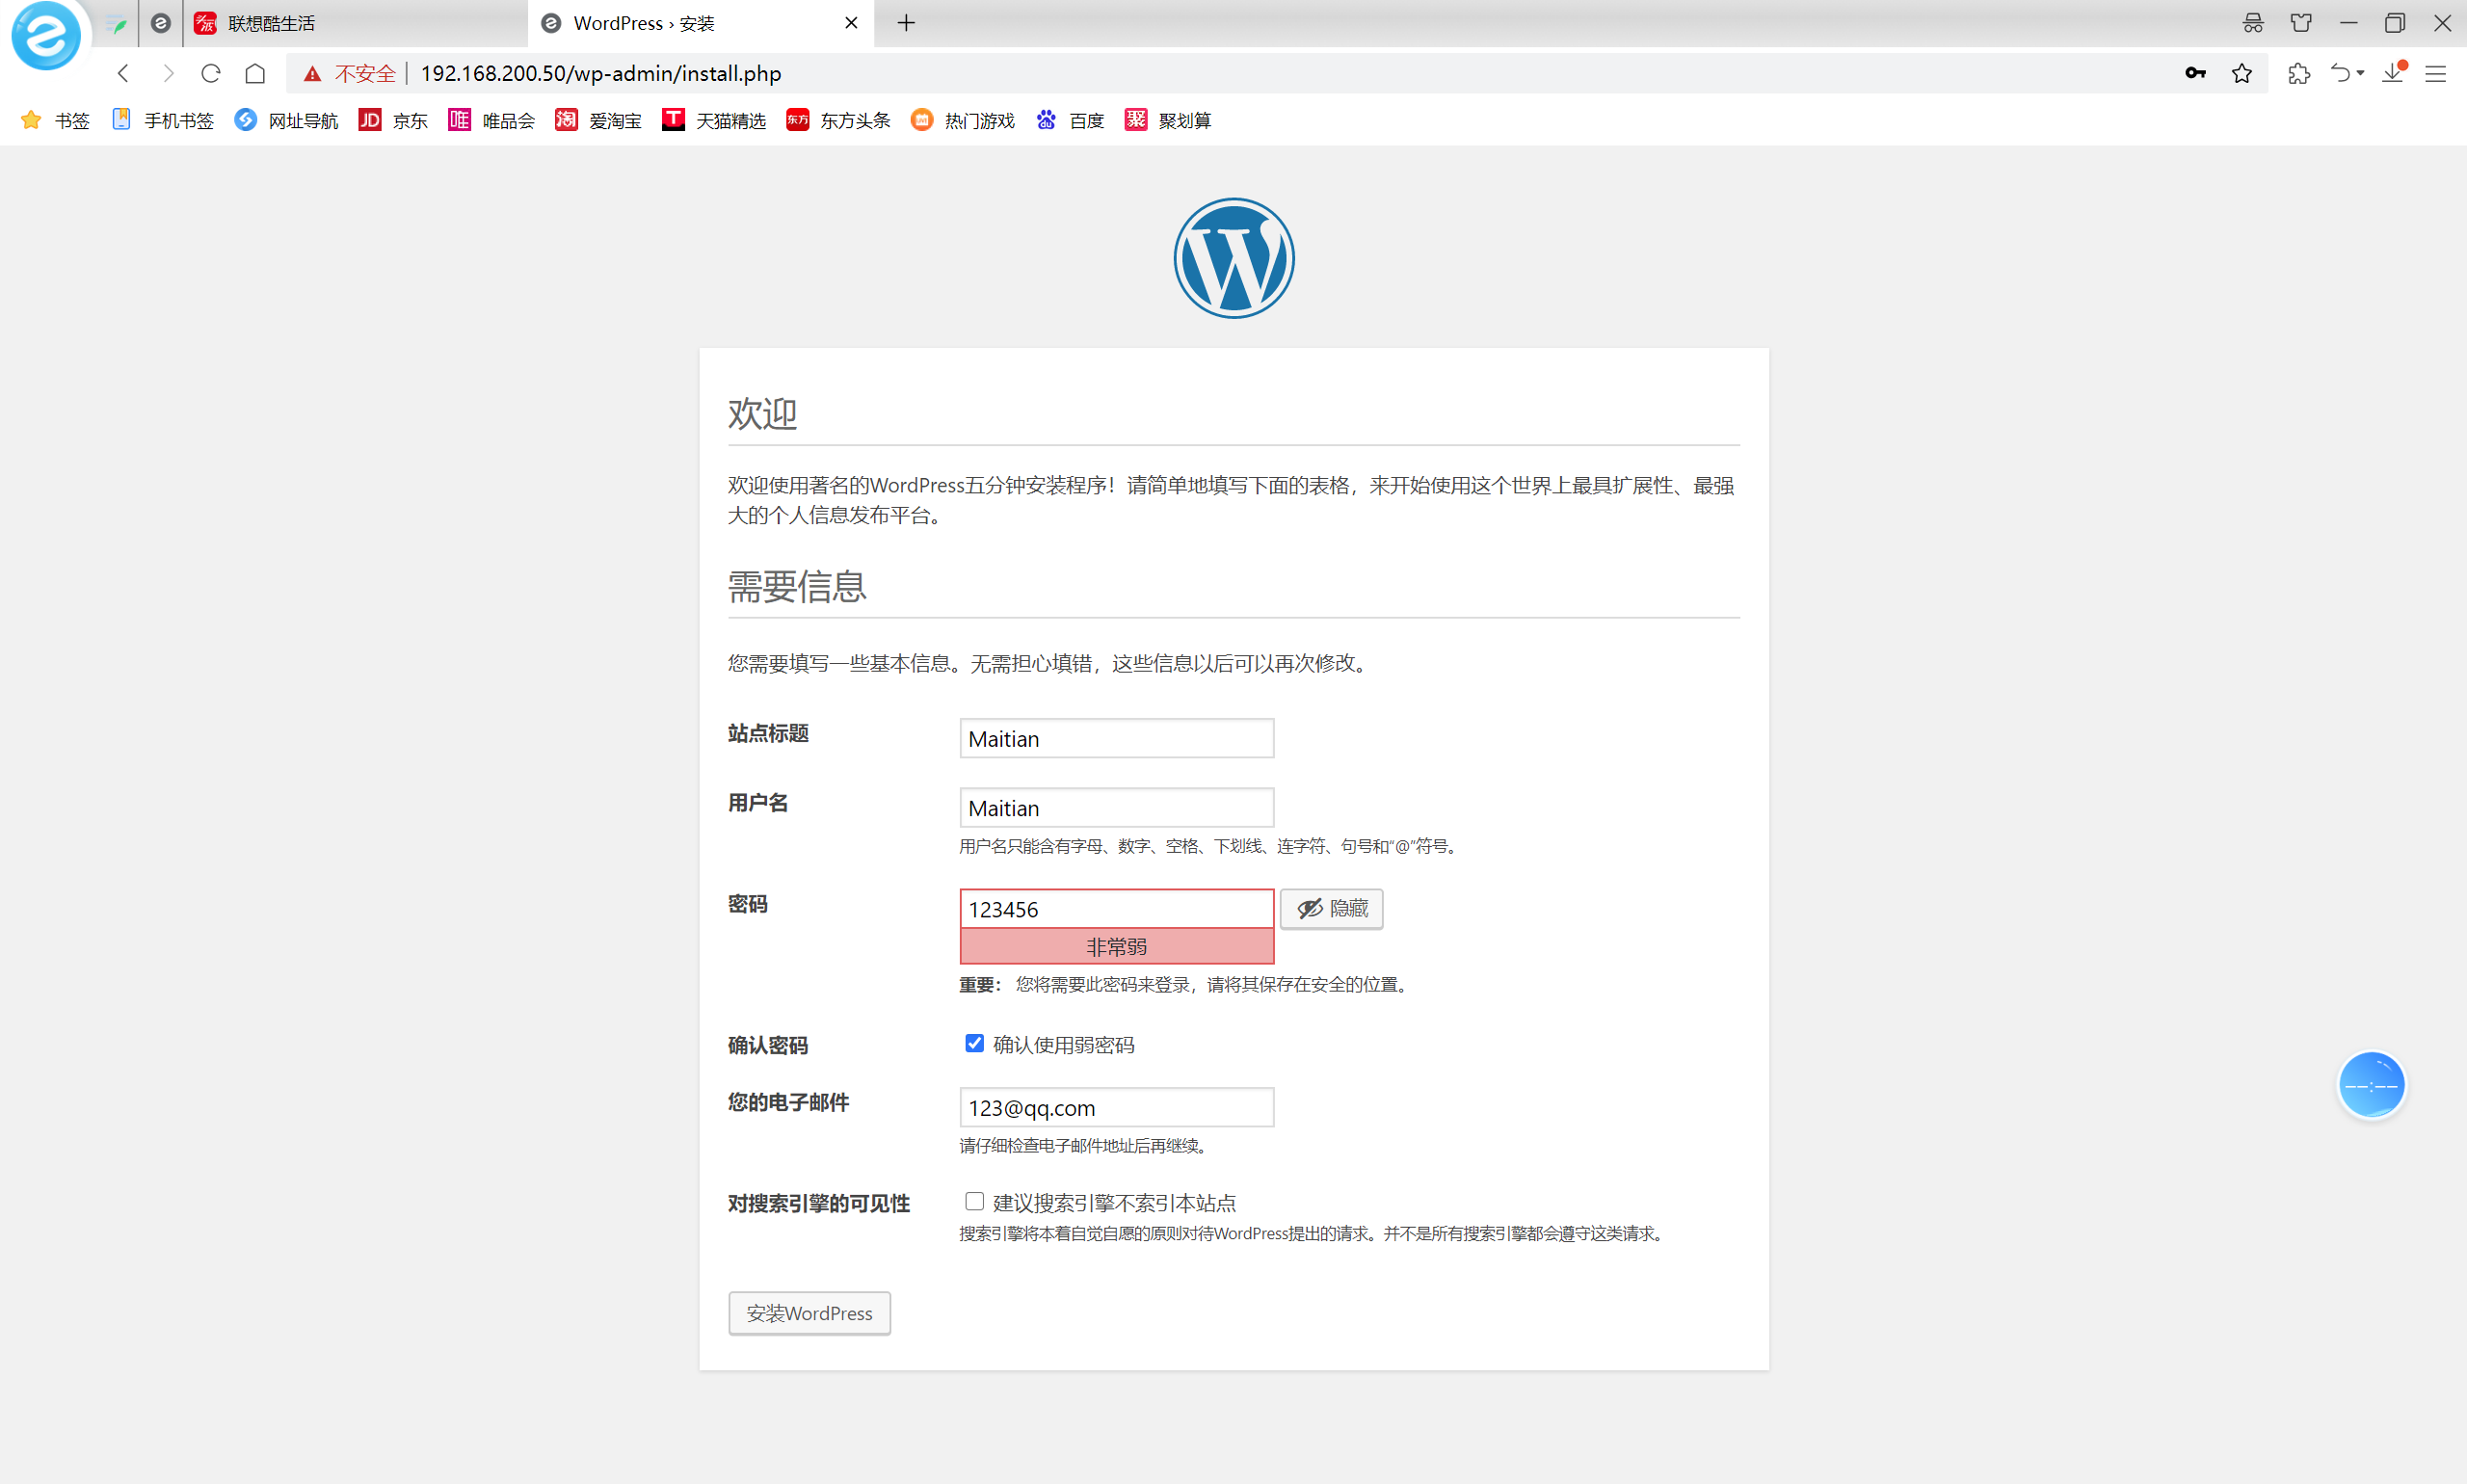Uncheck 确认使用弱密码 checkbox
Image resolution: width=2467 pixels, height=1484 pixels.
pyautogui.click(x=974, y=1043)
